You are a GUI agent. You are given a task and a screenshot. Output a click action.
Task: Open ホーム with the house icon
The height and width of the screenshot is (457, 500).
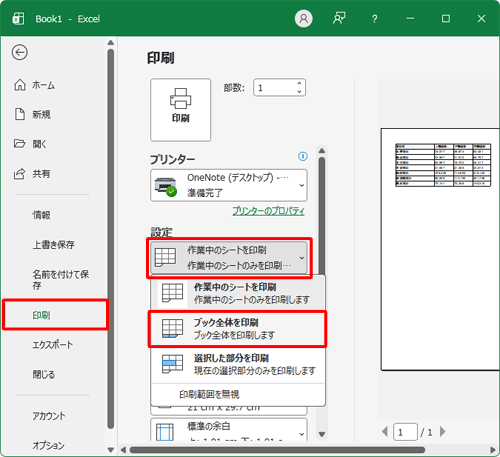pyautogui.click(x=20, y=85)
